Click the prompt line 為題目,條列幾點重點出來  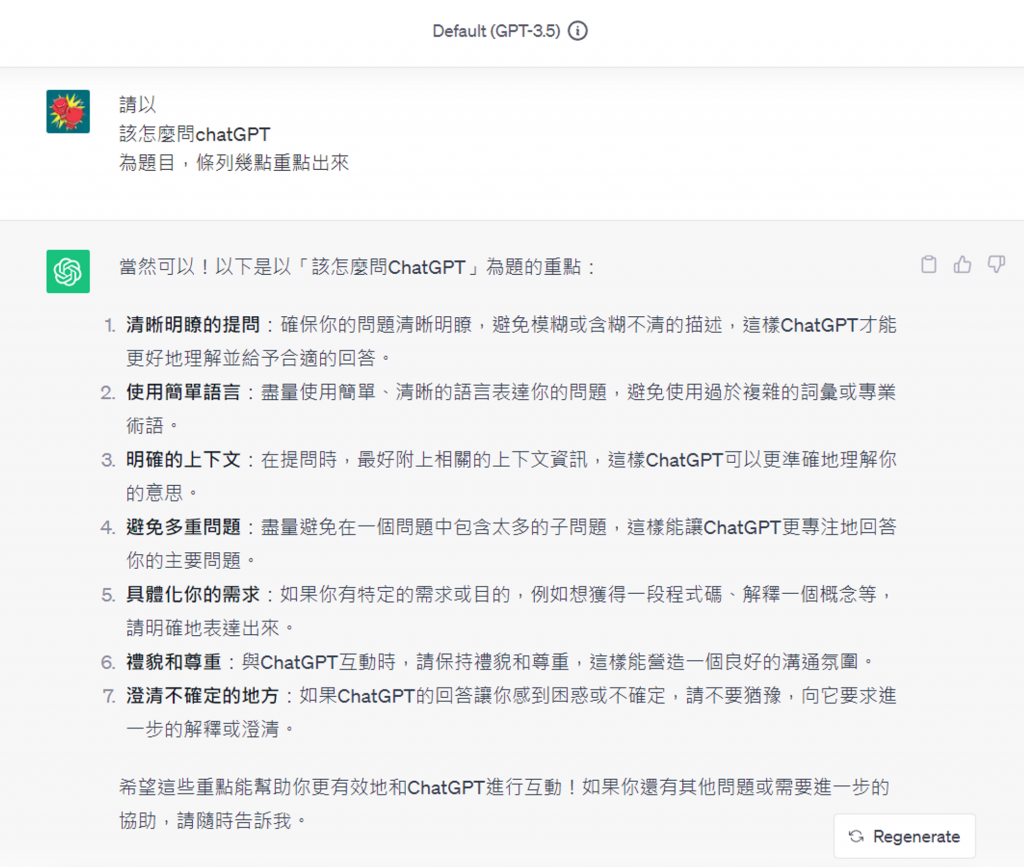[234, 163]
